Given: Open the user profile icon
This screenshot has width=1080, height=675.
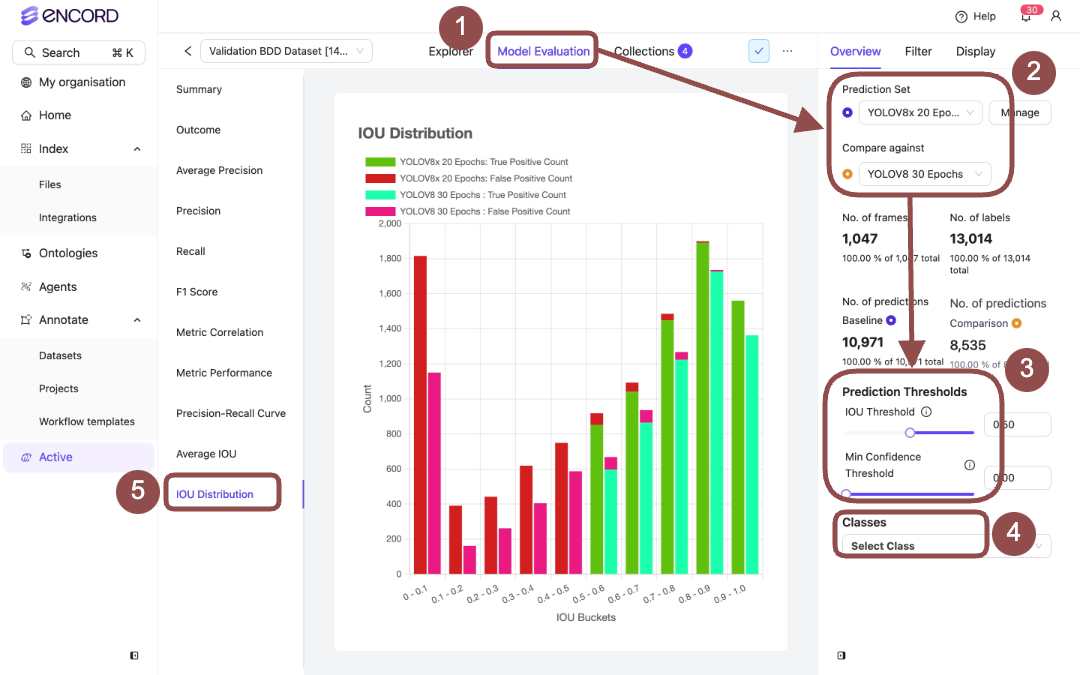Looking at the screenshot, I should point(1056,16).
